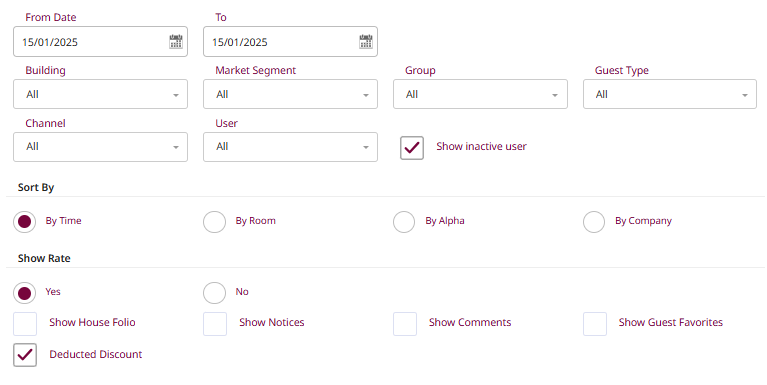Select Yes for Show Rate
This screenshot has width=767, height=385.
24,293
